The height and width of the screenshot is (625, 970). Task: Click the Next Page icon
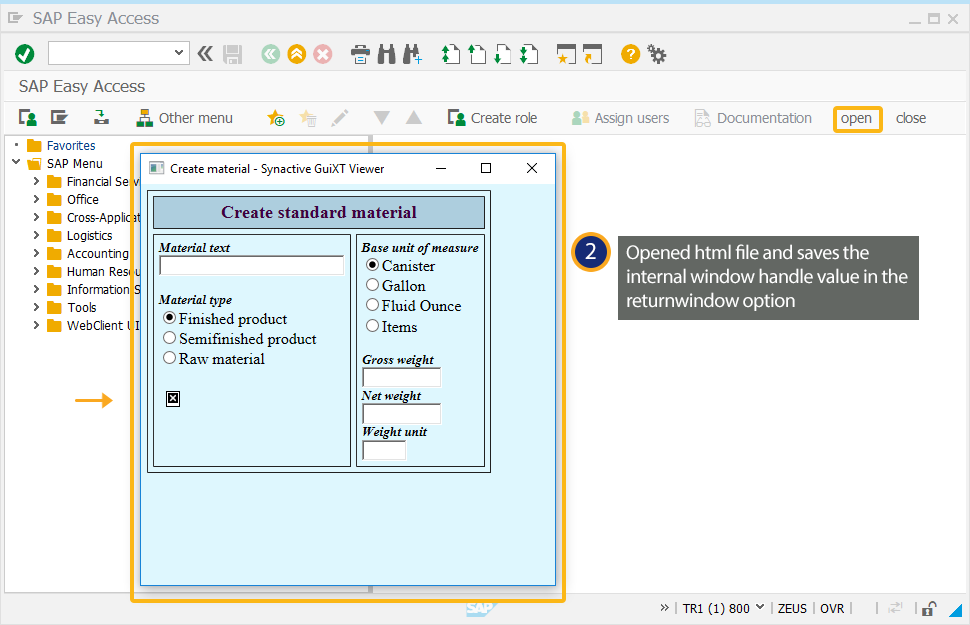coord(502,54)
